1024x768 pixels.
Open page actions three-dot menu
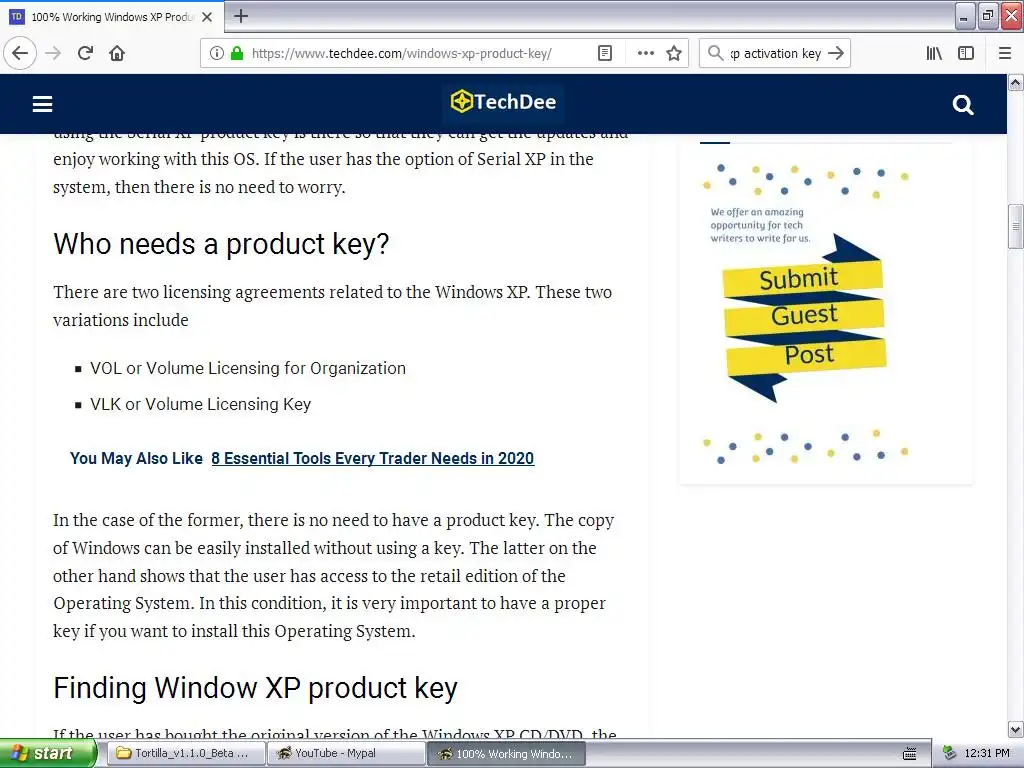point(645,53)
